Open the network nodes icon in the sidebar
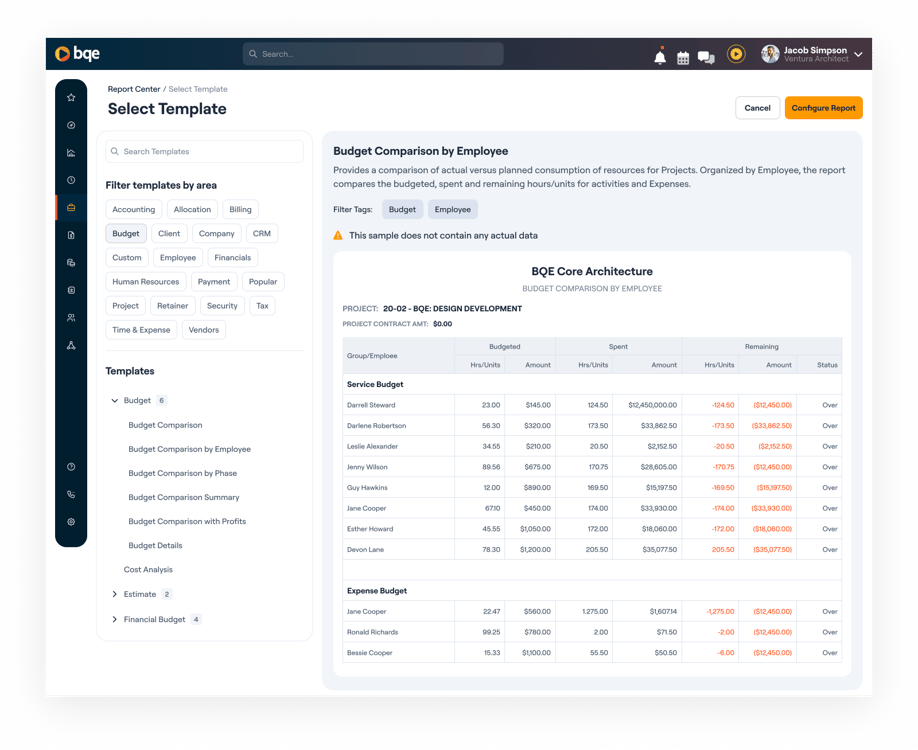Viewport: 918px width, 750px height. (x=71, y=345)
